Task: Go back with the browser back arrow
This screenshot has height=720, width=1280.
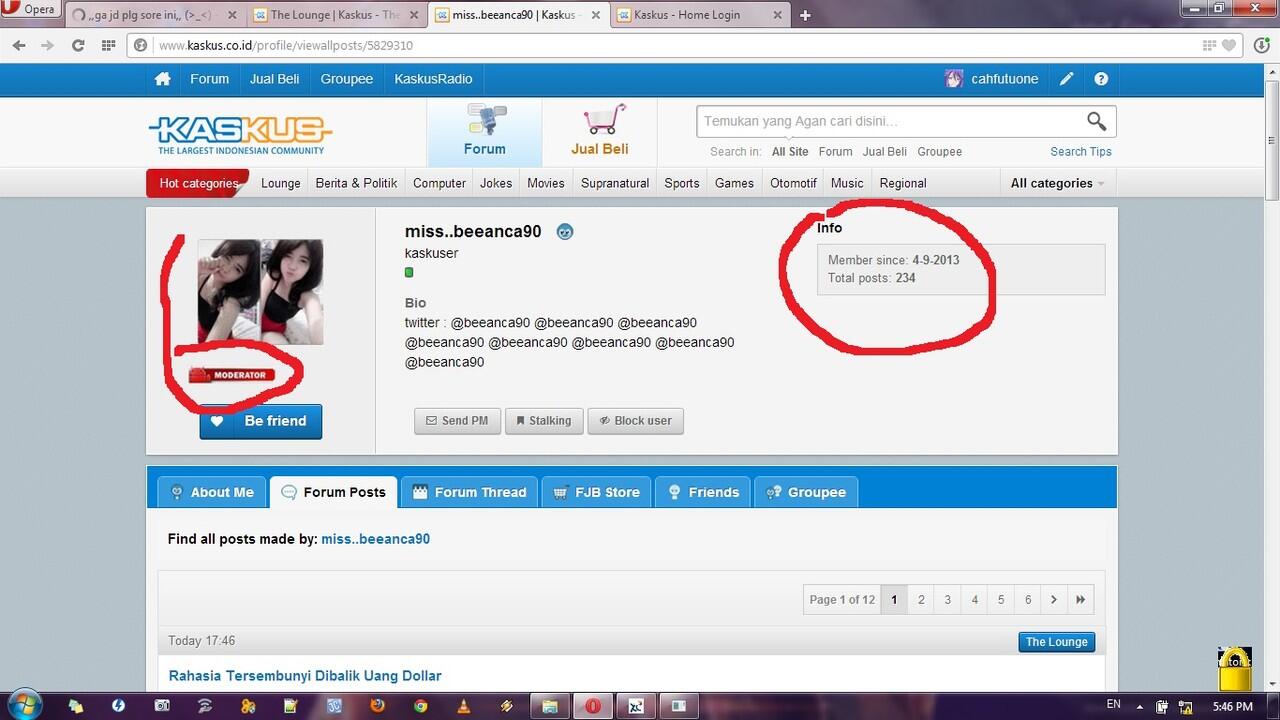Action: pos(19,45)
